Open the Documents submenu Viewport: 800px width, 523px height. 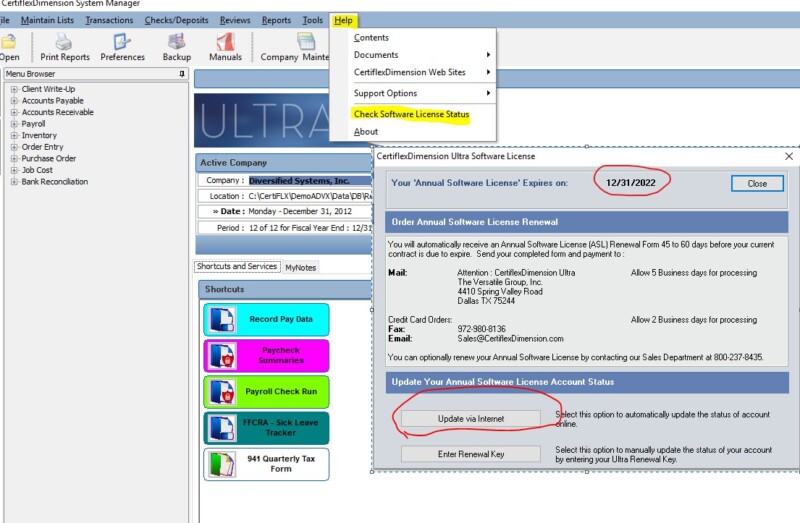pyautogui.click(x=413, y=55)
